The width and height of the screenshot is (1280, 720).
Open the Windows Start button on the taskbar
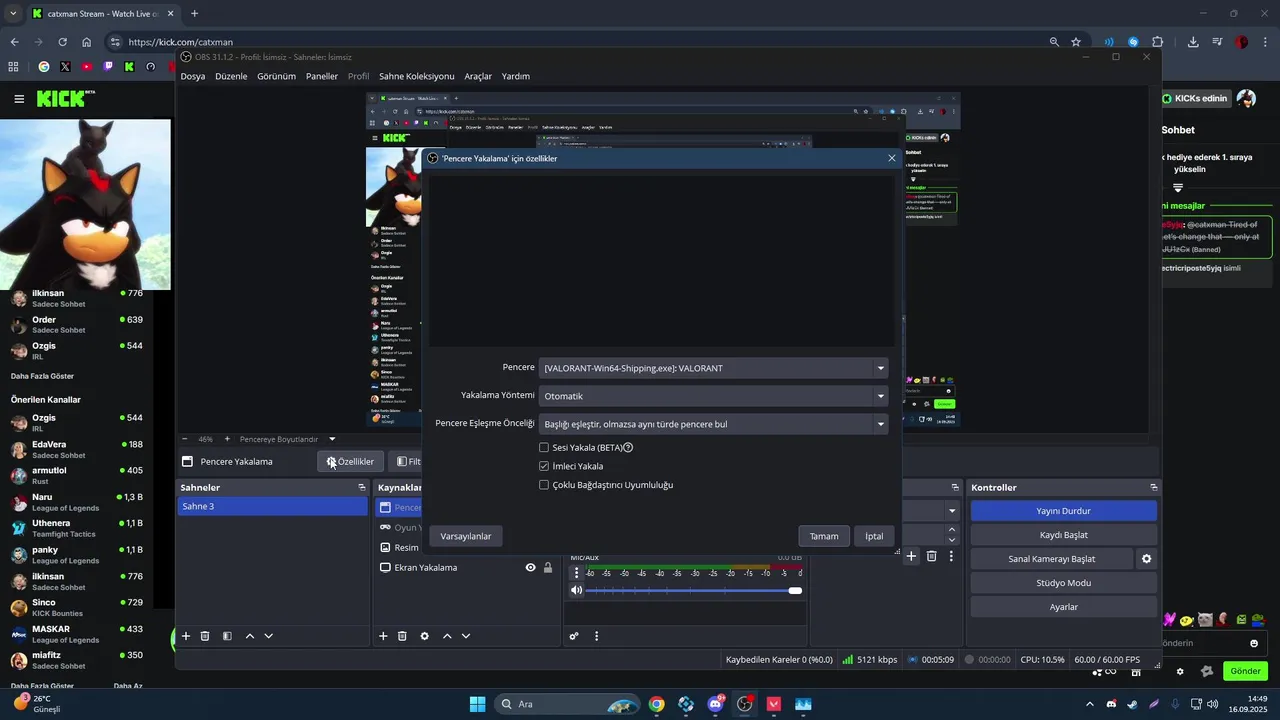coord(477,704)
